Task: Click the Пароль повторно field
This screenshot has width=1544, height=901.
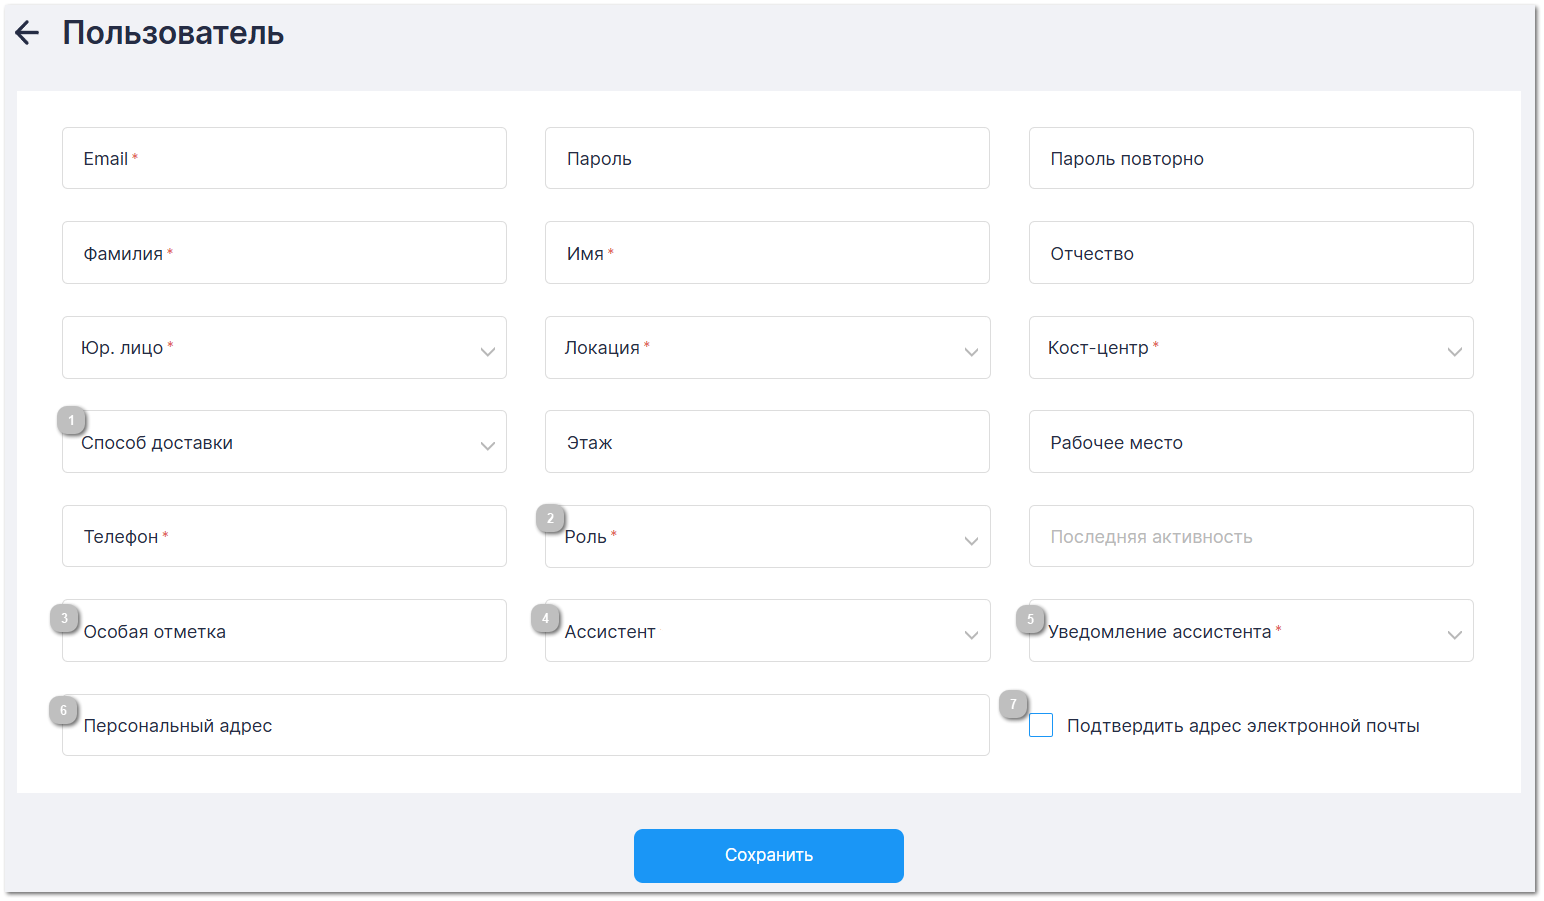Action: coord(1250,159)
